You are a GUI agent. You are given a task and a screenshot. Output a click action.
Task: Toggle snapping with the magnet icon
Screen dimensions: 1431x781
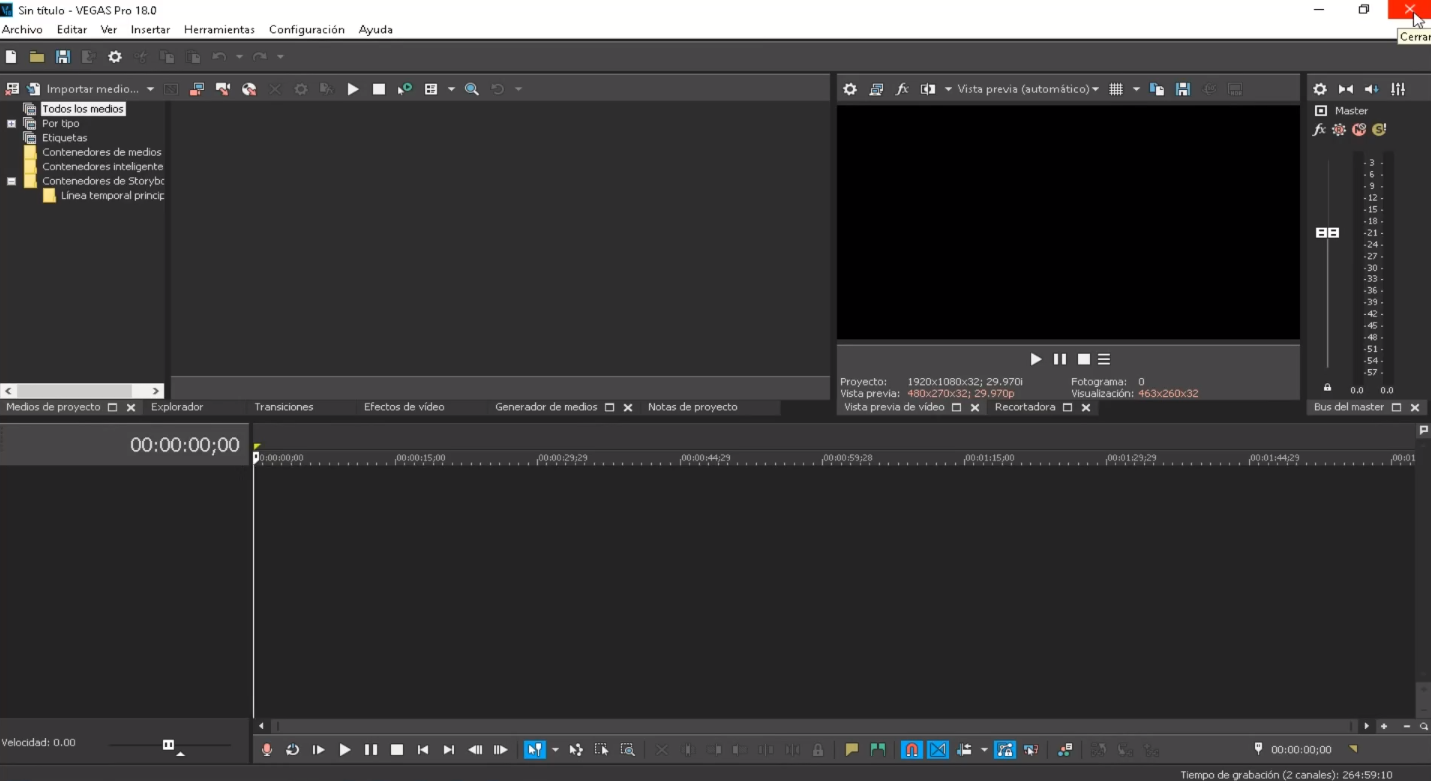[912, 749]
